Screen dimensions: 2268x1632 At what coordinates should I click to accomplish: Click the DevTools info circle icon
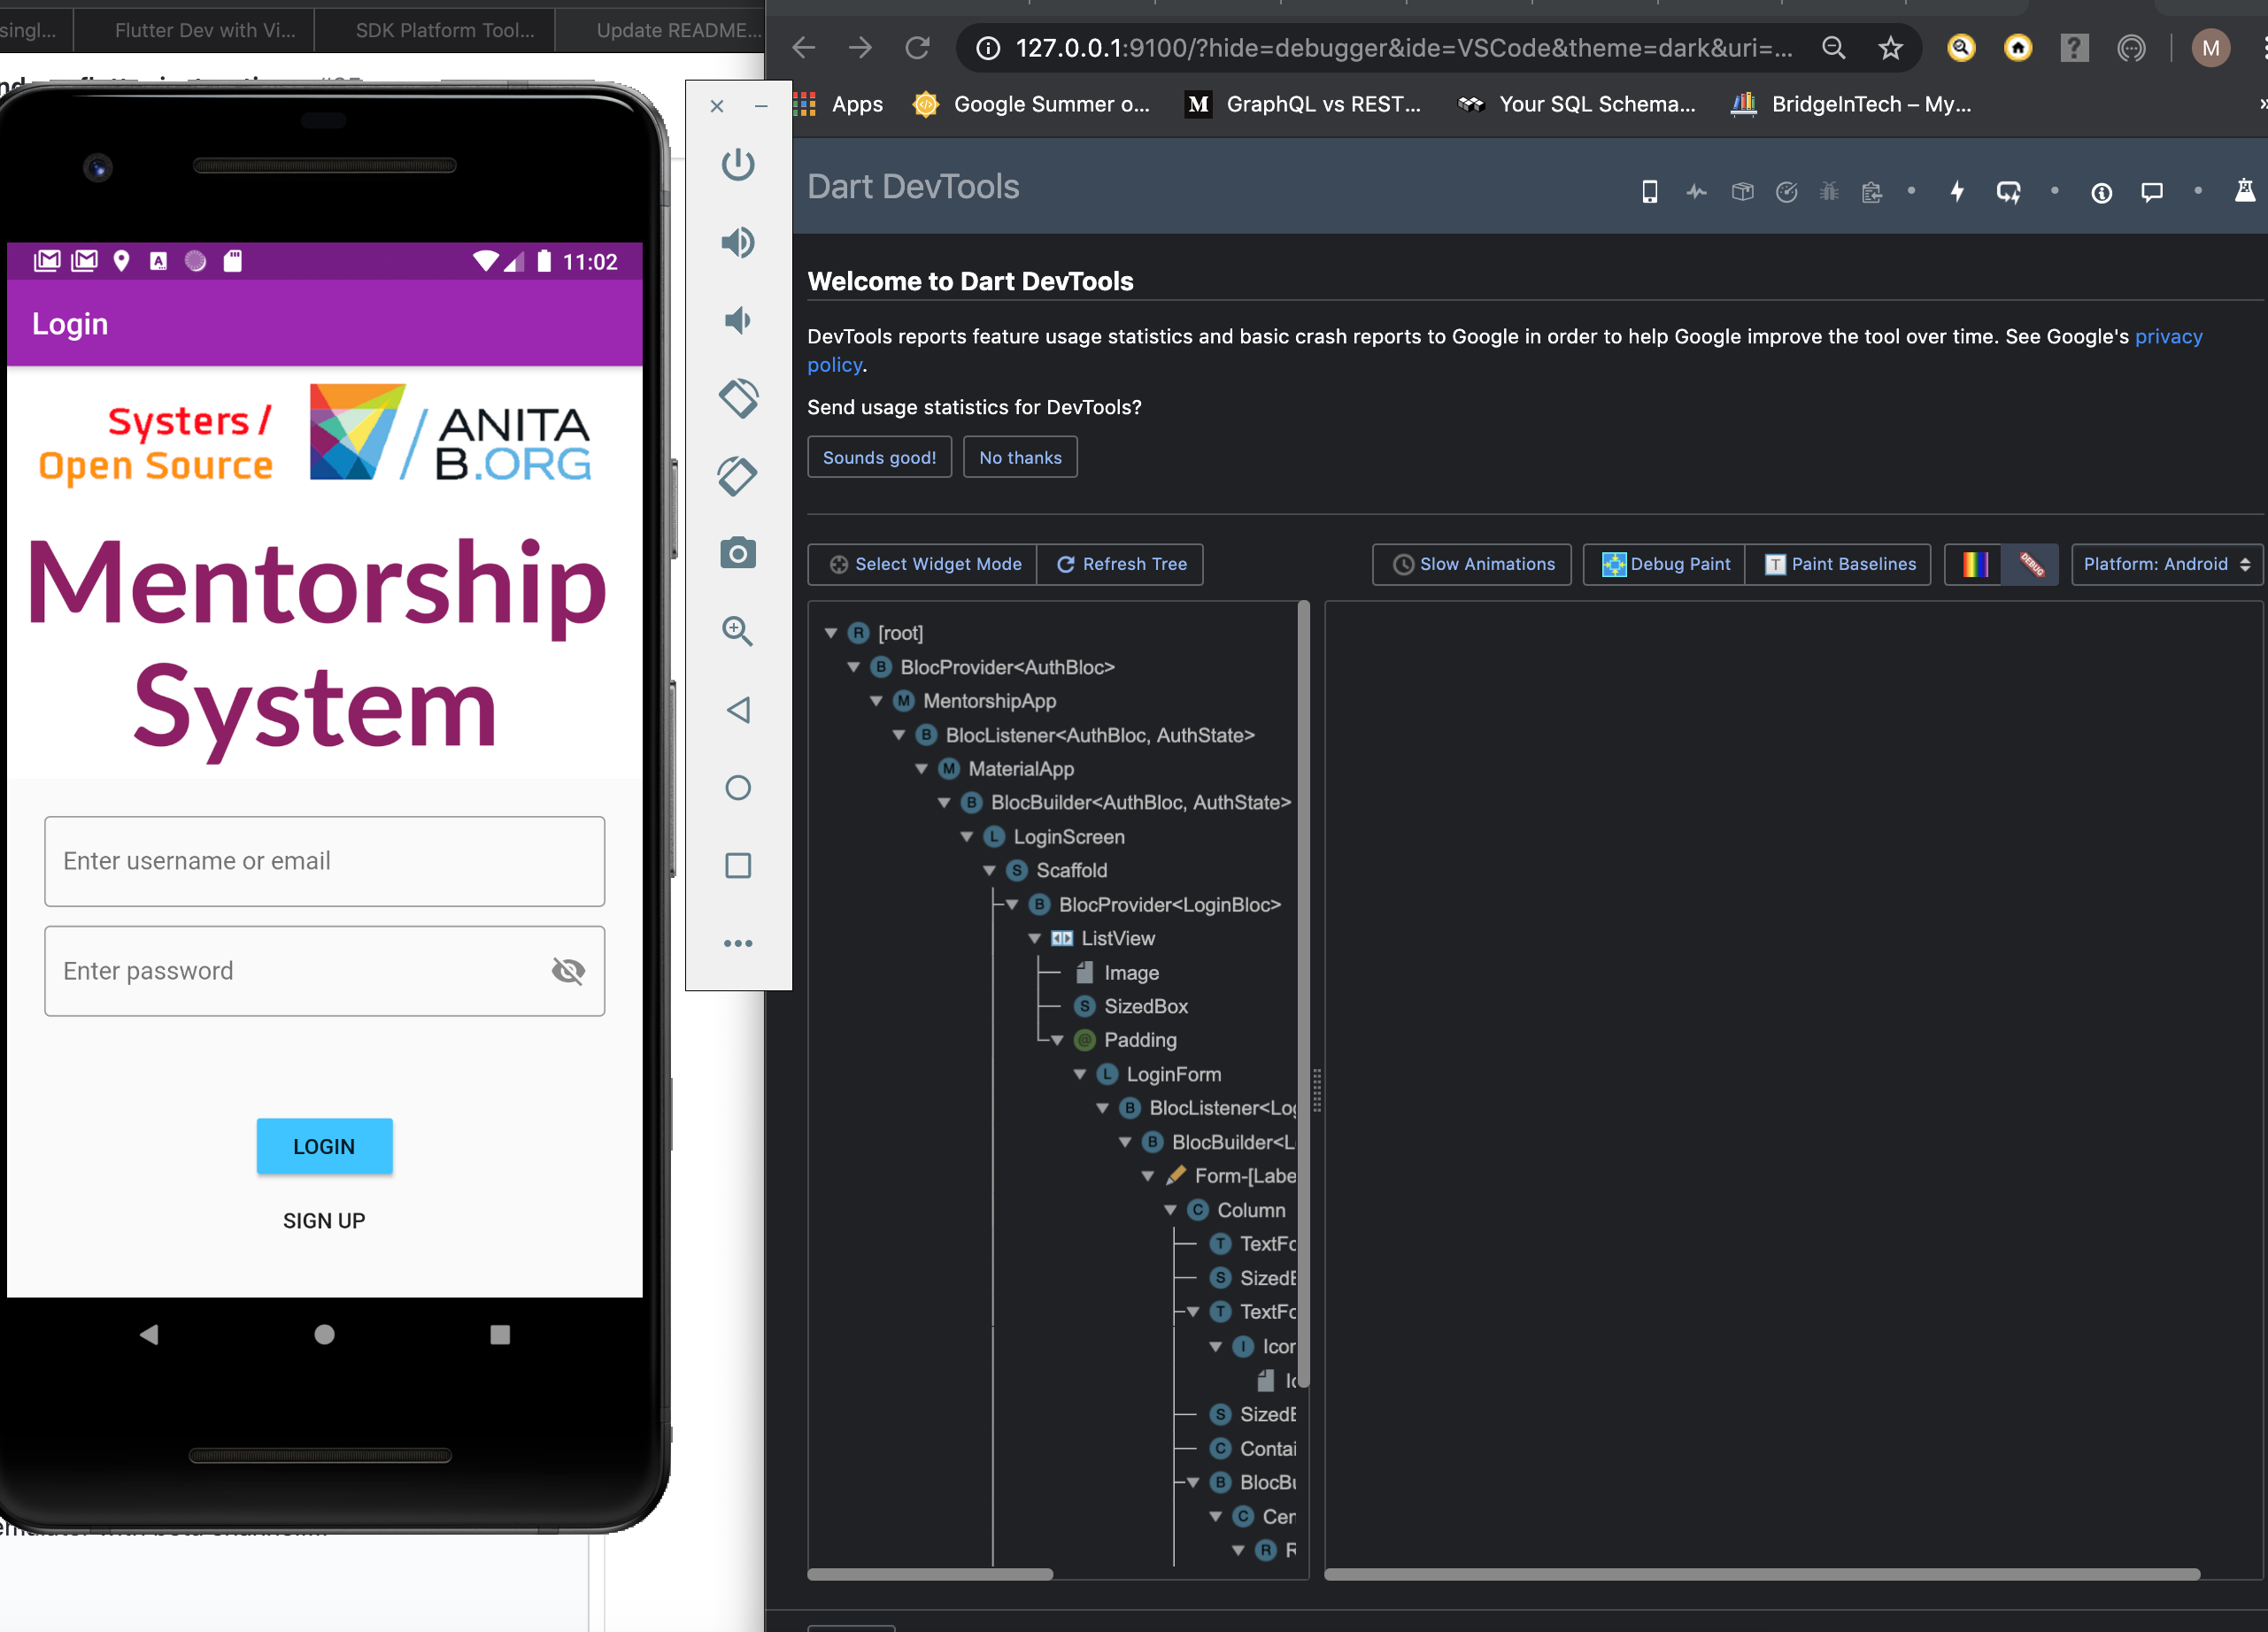click(2102, 193)
